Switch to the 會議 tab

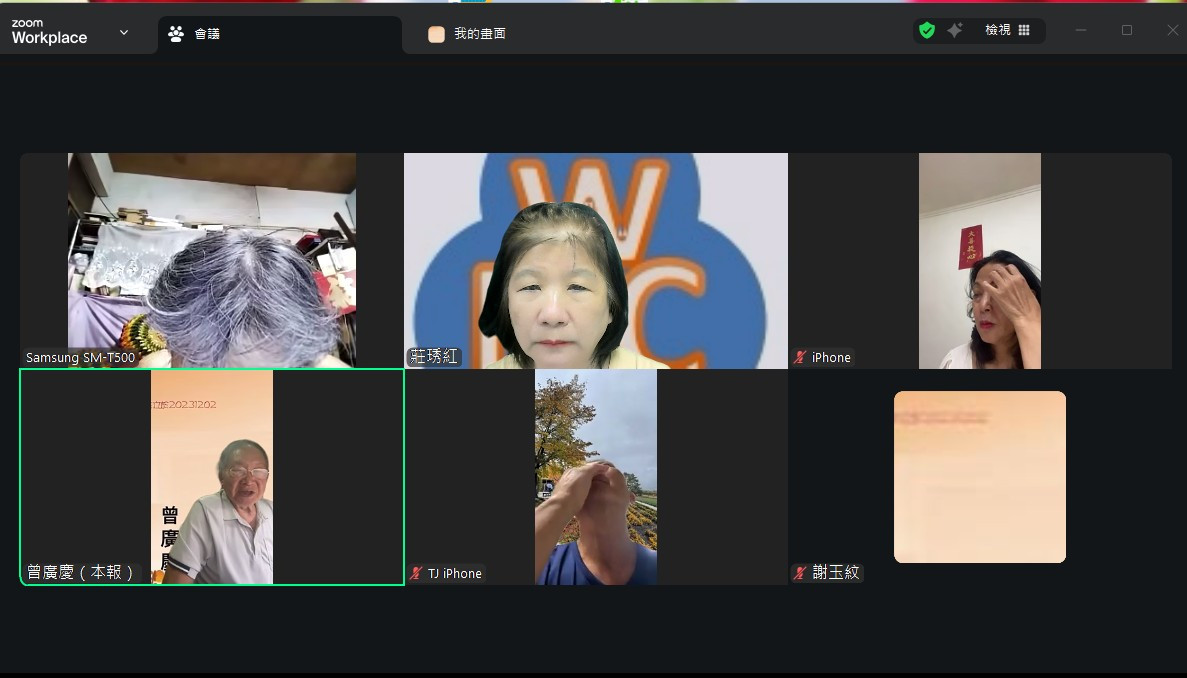(x=207, y=34)
